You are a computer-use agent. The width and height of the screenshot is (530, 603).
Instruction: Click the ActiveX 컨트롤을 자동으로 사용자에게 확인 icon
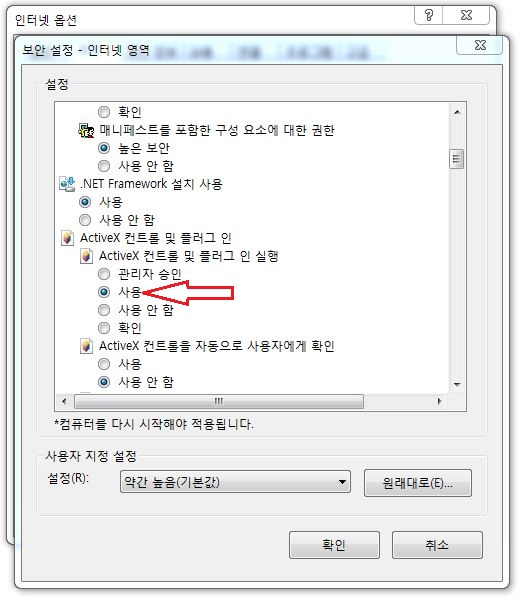coord(86,346)
